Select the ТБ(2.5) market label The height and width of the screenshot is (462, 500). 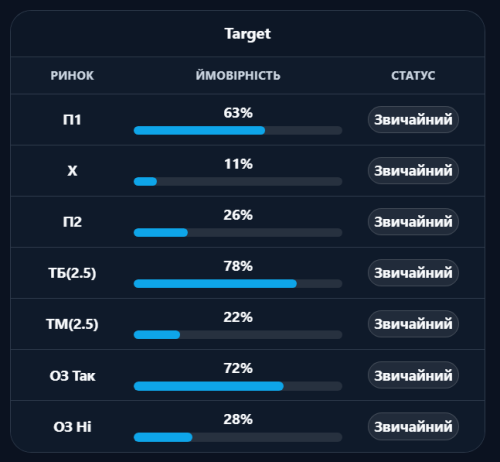click(x=72, y=273)
